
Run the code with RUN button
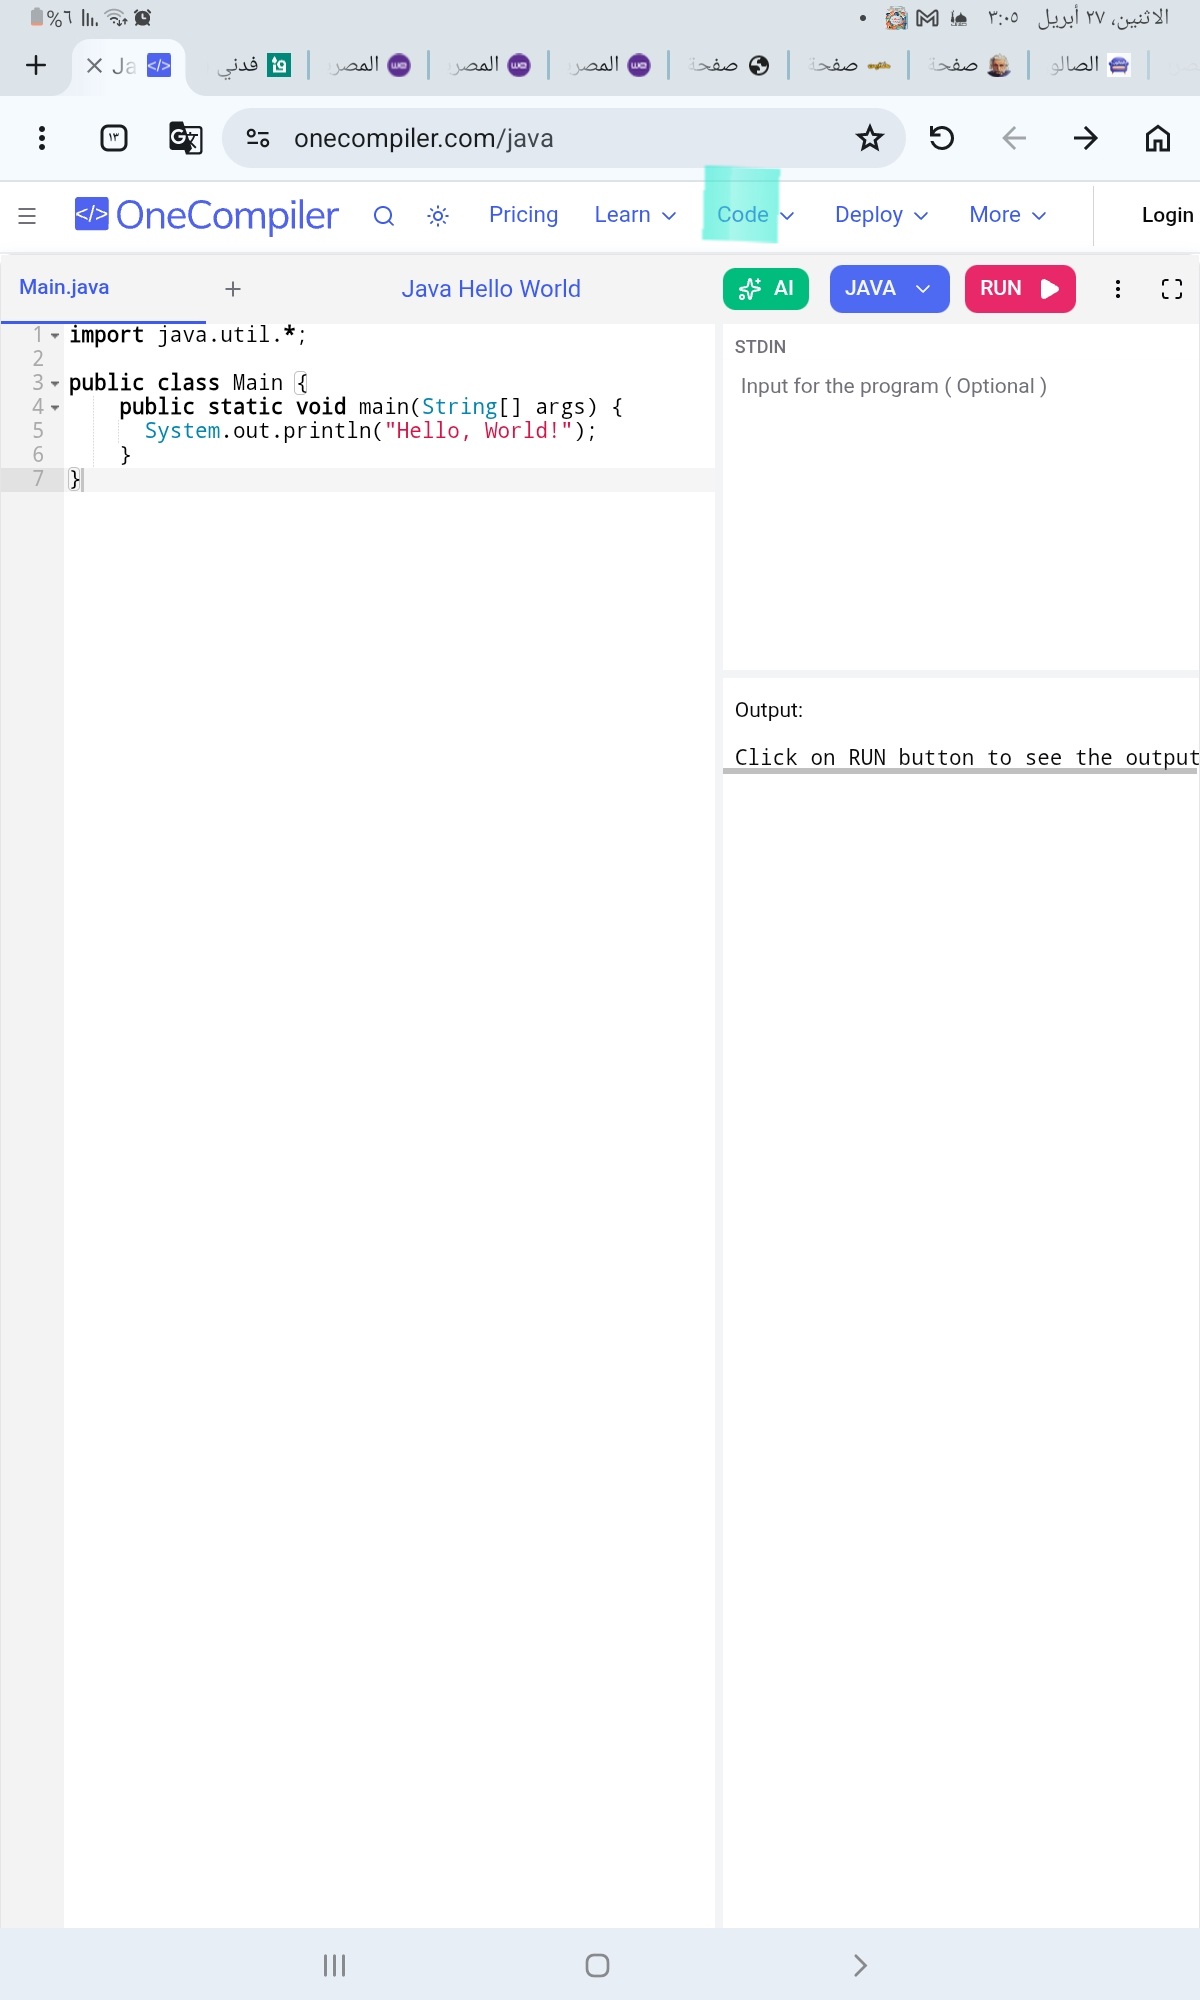click(x=1020, y=289)
